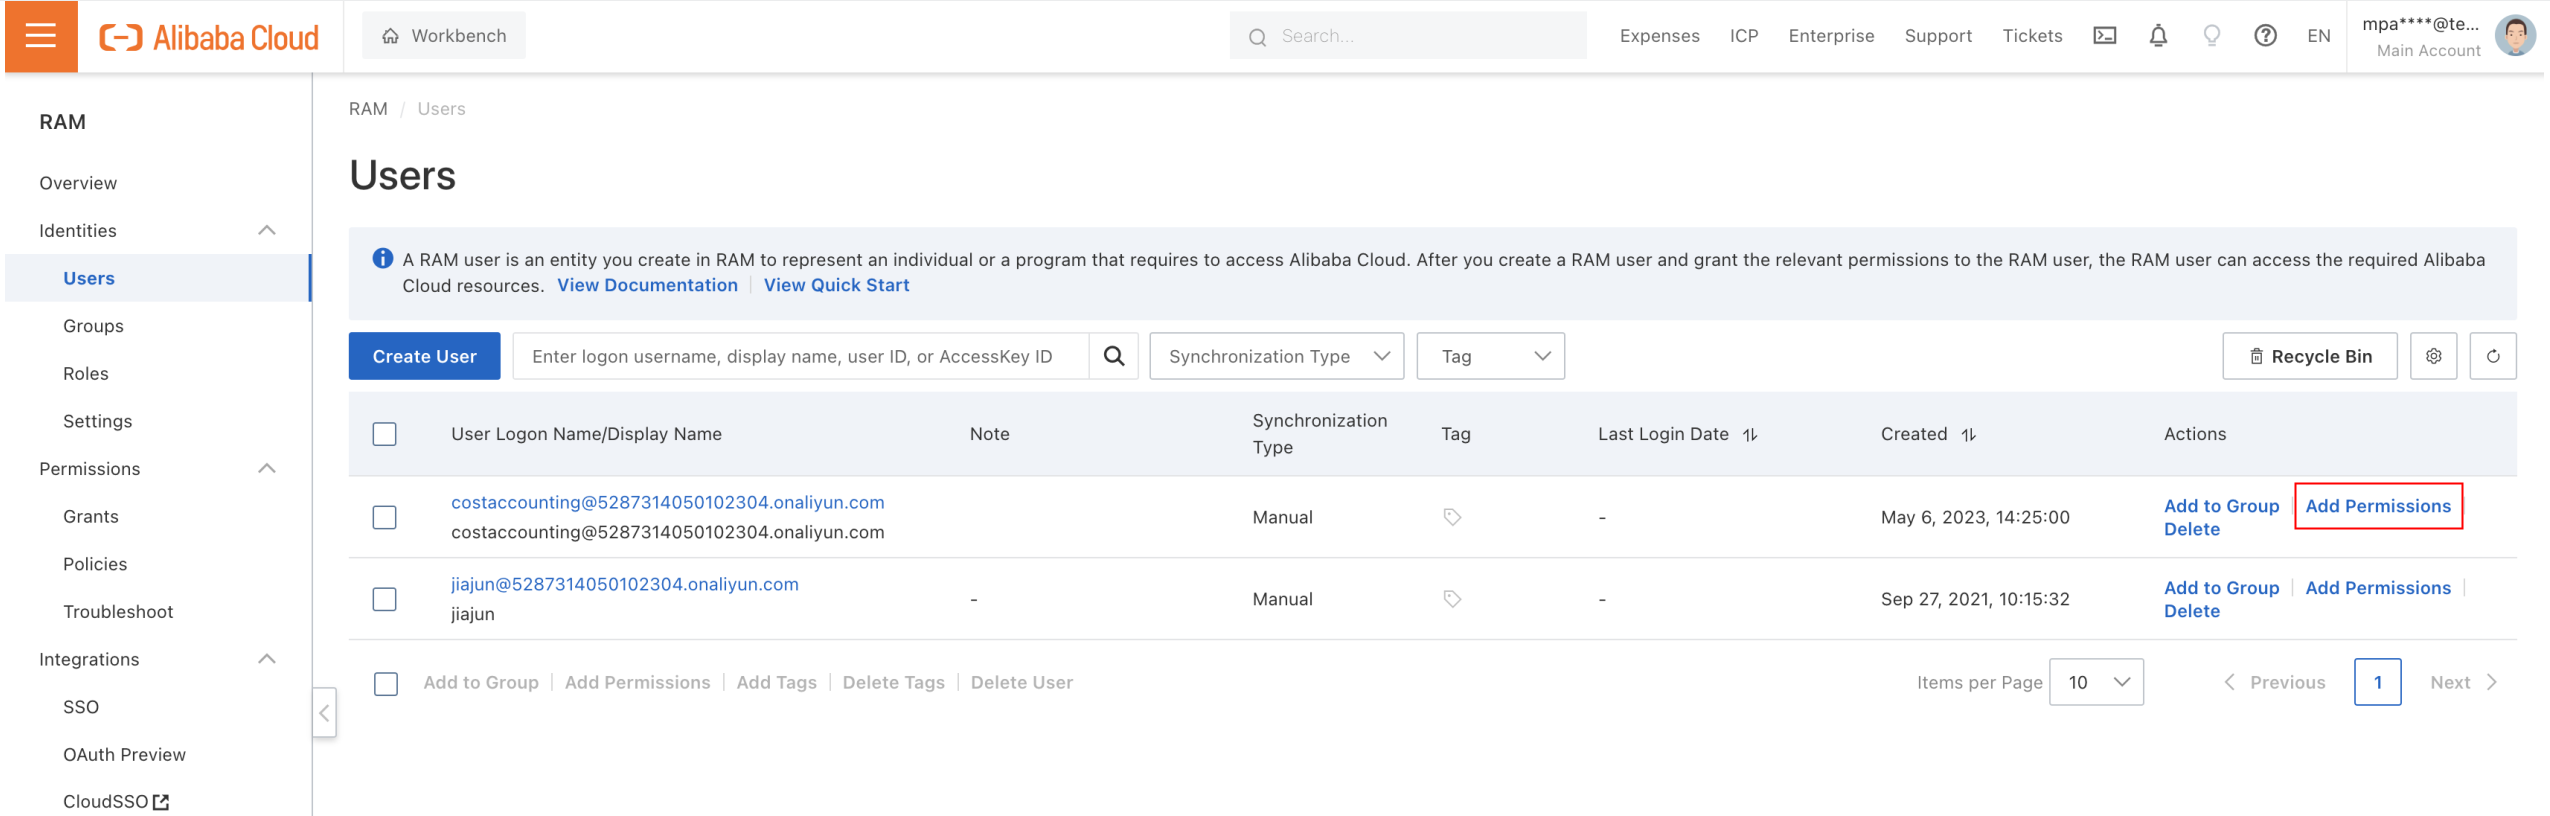Viewport: 2550px width, 816px height.
Task: Click the account avatar picture
Action: click(2515, 36)
